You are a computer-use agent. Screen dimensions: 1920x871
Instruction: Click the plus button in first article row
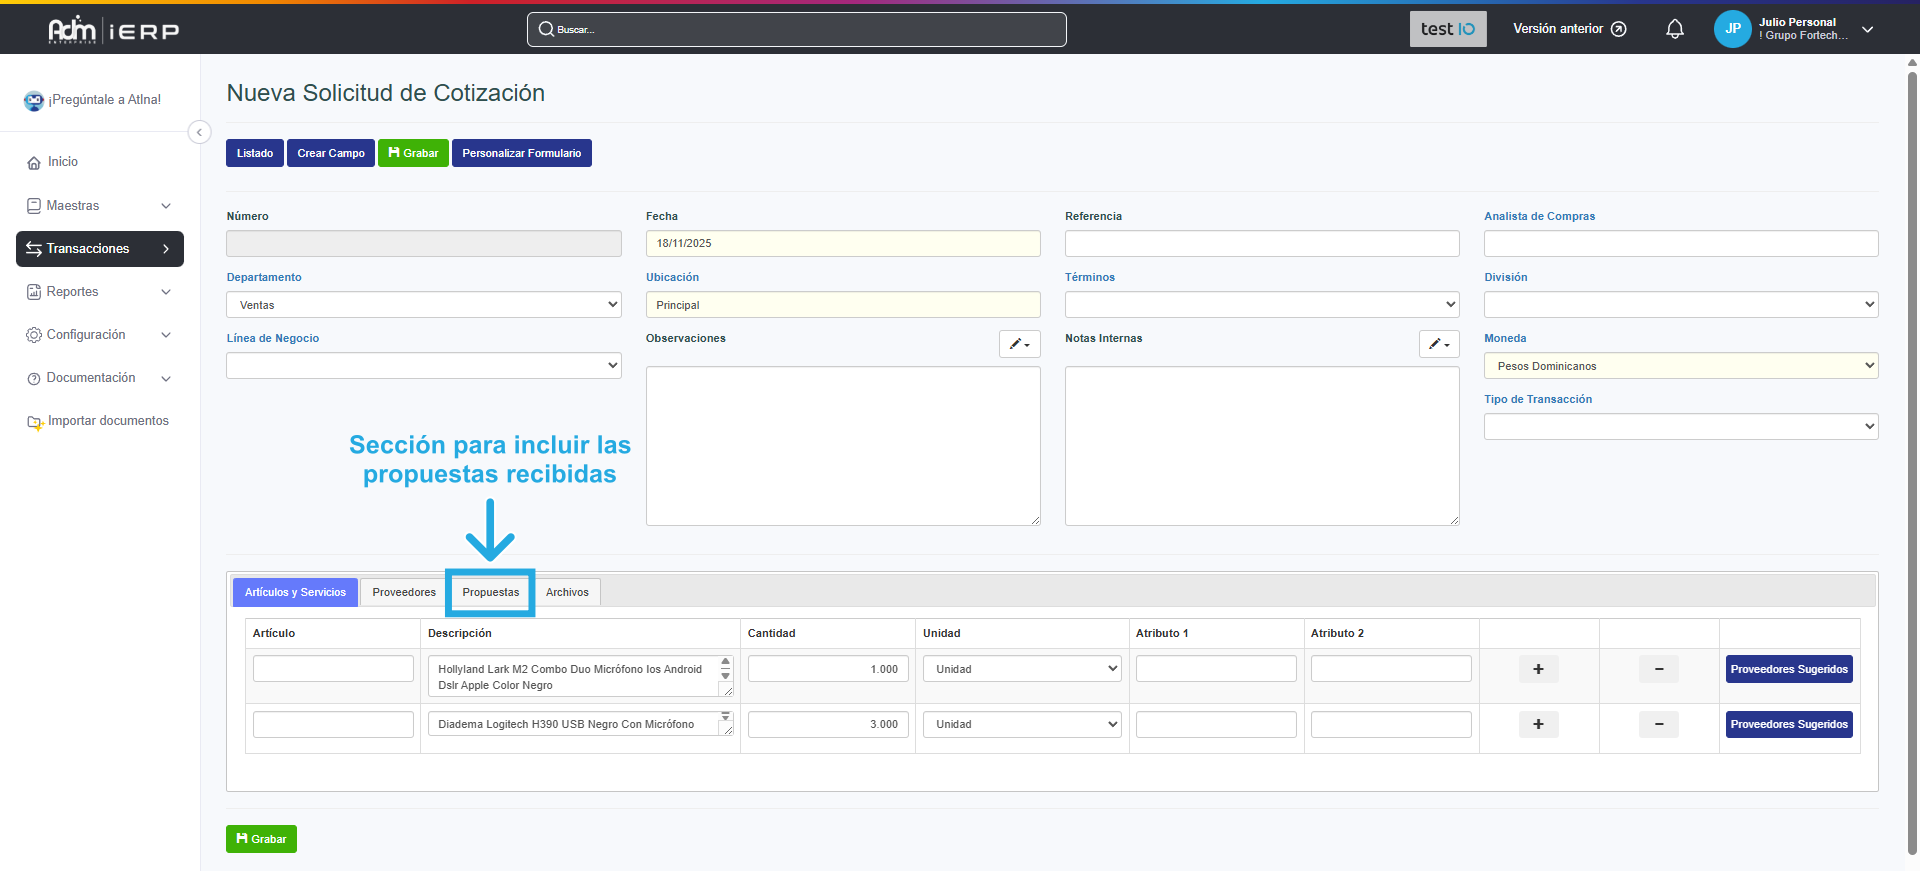click(x=1538, y=669)
